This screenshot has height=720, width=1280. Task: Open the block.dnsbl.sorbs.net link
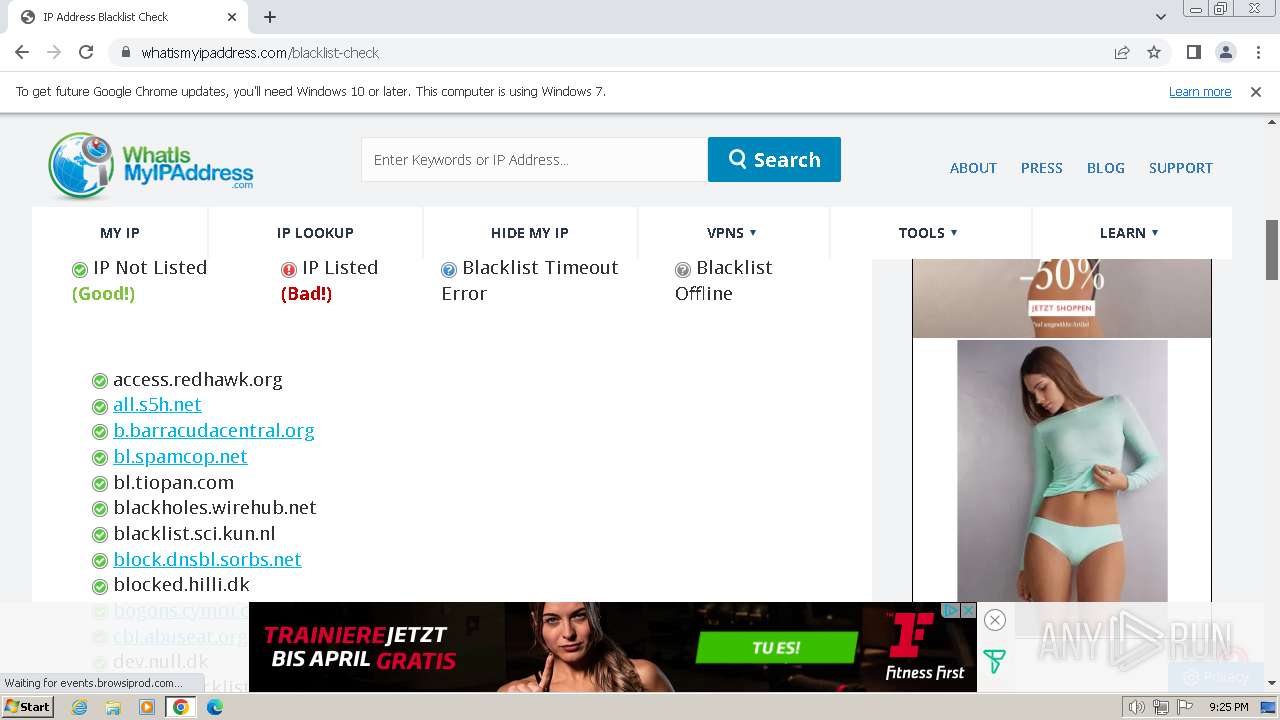point(207,560)
